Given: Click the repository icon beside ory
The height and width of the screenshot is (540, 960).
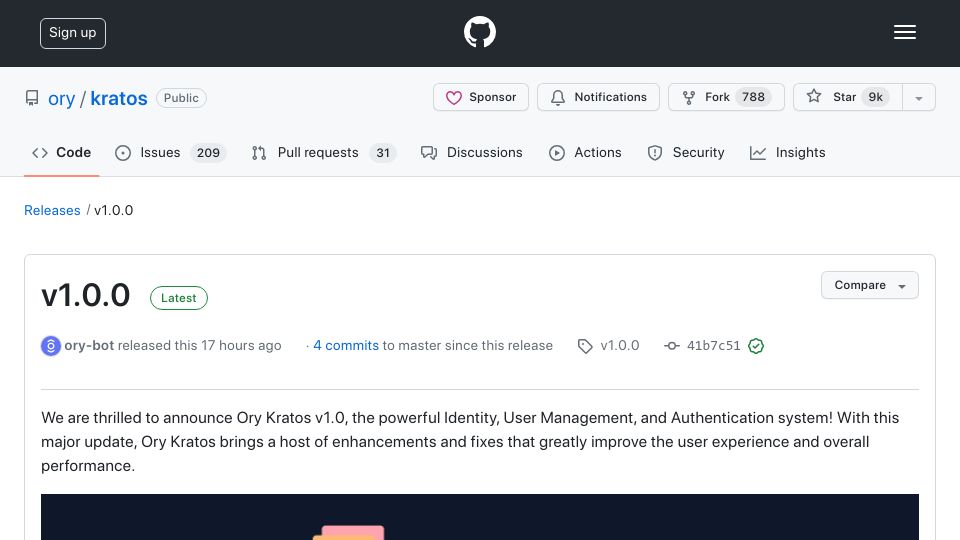Looking at the screenshot, I should (x=32, y=98).
